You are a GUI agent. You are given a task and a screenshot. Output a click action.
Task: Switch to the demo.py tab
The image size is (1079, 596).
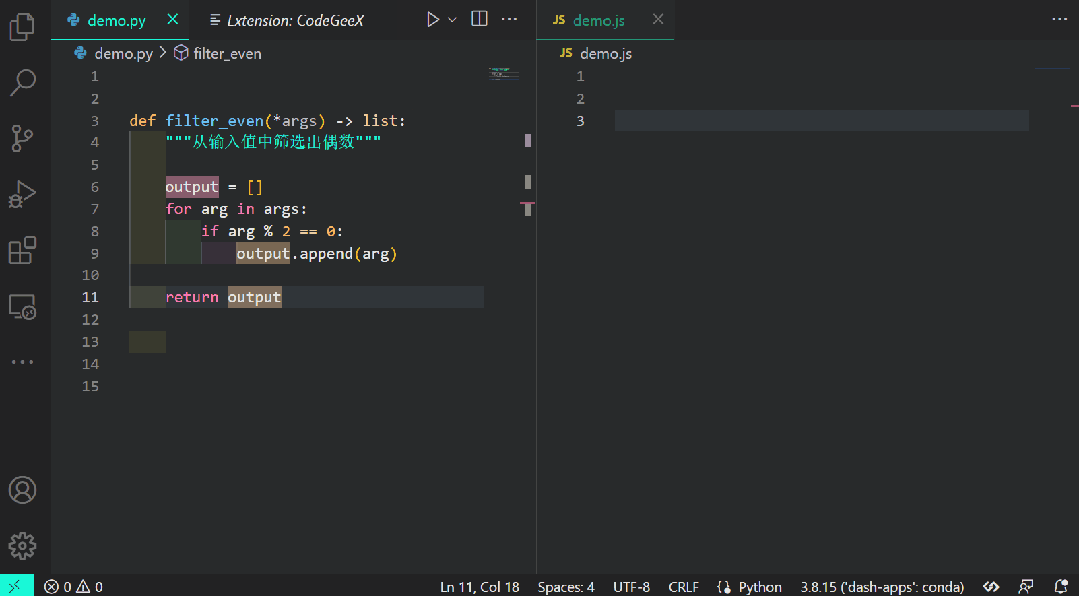[116, 21]
